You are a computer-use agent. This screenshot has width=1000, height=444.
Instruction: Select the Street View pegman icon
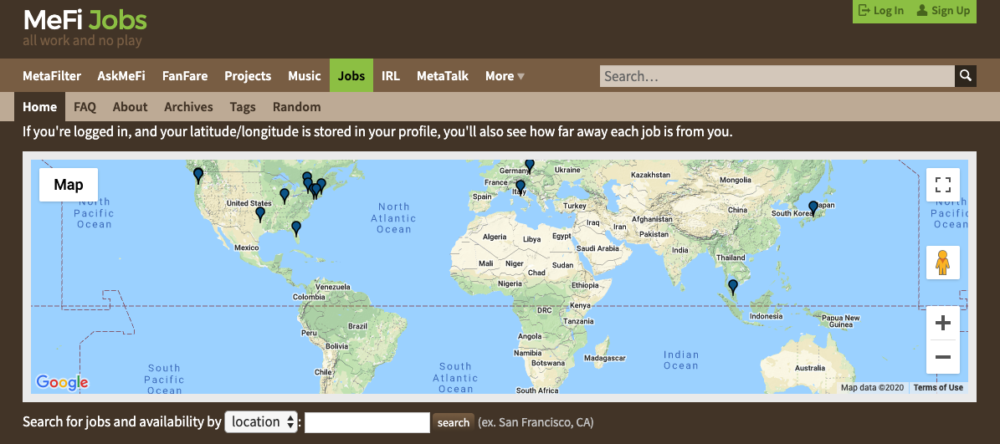[x=943, y=262]
